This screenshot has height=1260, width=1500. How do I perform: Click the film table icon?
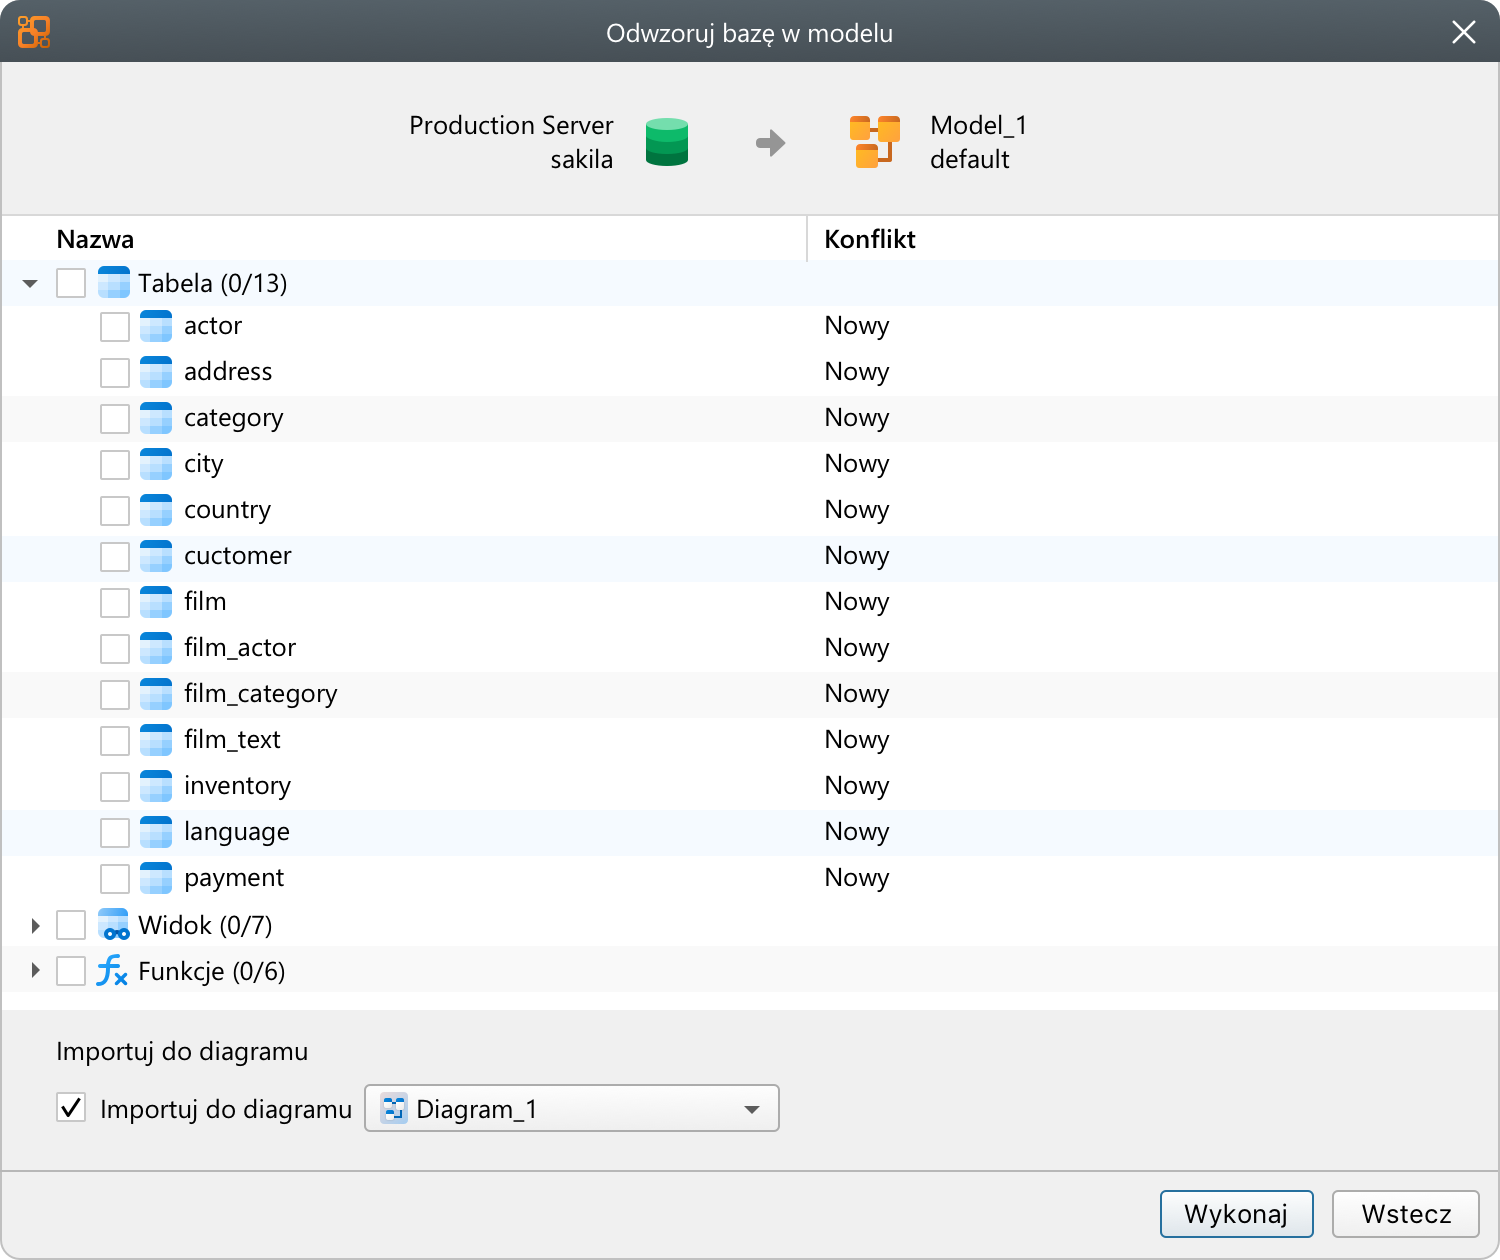coord(156,602)
